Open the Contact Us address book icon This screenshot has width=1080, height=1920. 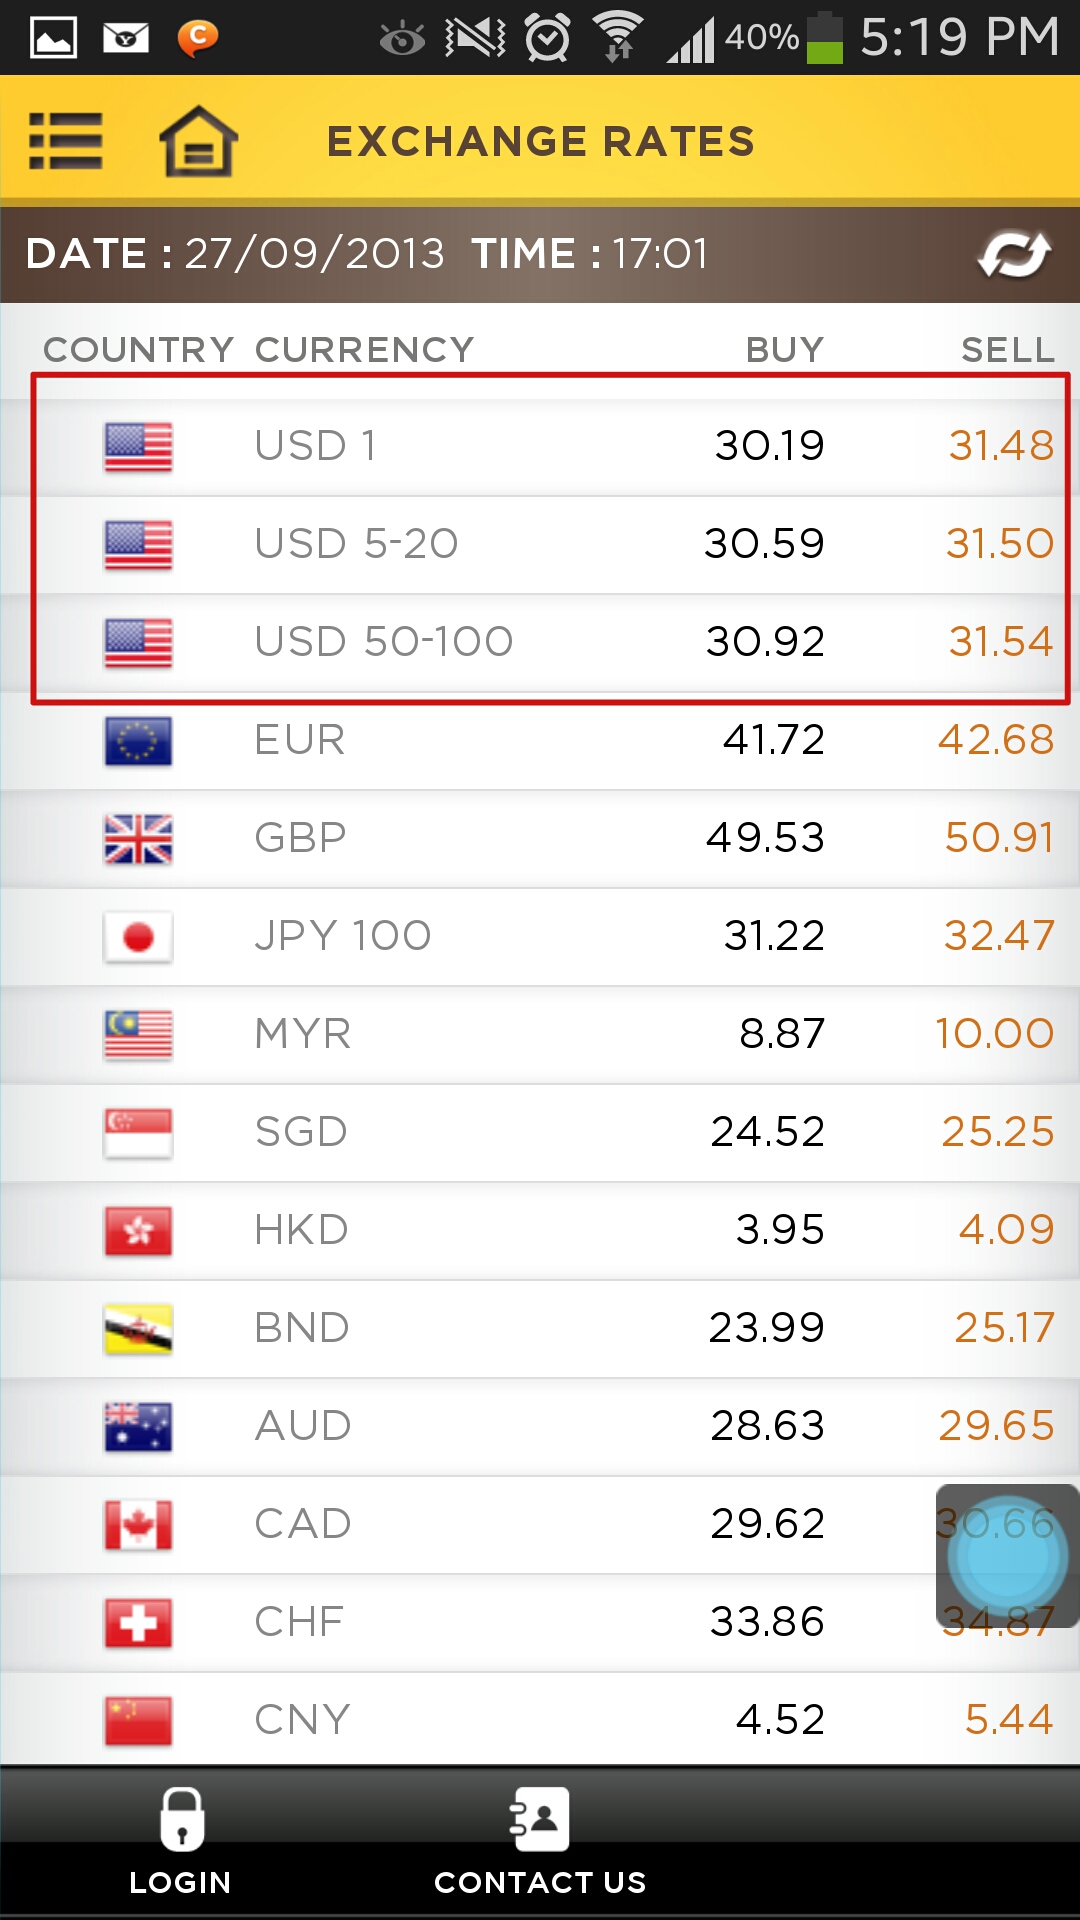[539, 1820]
